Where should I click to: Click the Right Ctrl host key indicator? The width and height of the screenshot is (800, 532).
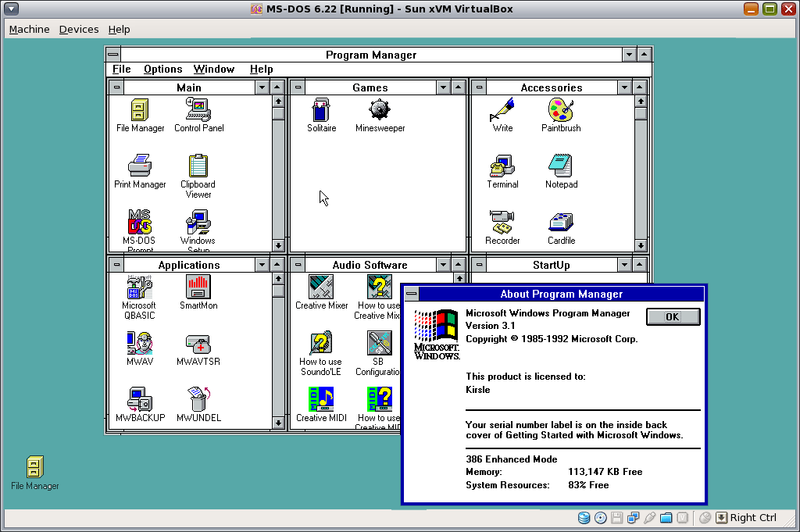pyautogui.click(x=746, y=518)
